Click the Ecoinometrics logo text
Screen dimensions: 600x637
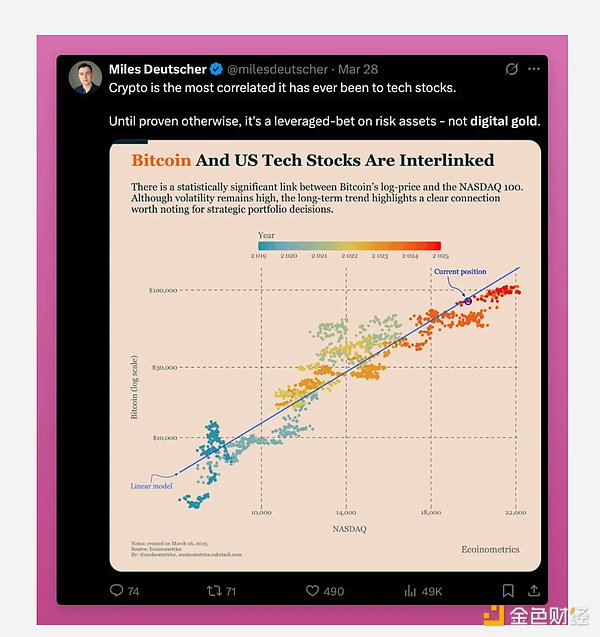pos(490,550)
